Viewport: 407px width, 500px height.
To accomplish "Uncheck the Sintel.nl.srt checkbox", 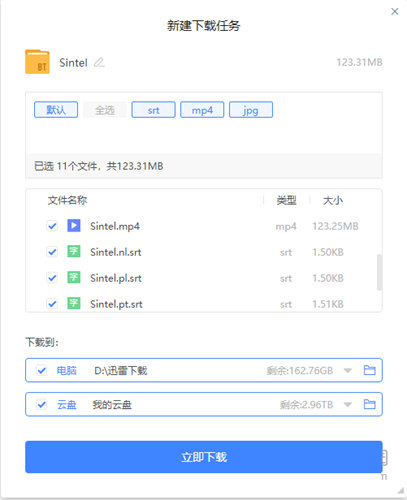I will point(52,252).
